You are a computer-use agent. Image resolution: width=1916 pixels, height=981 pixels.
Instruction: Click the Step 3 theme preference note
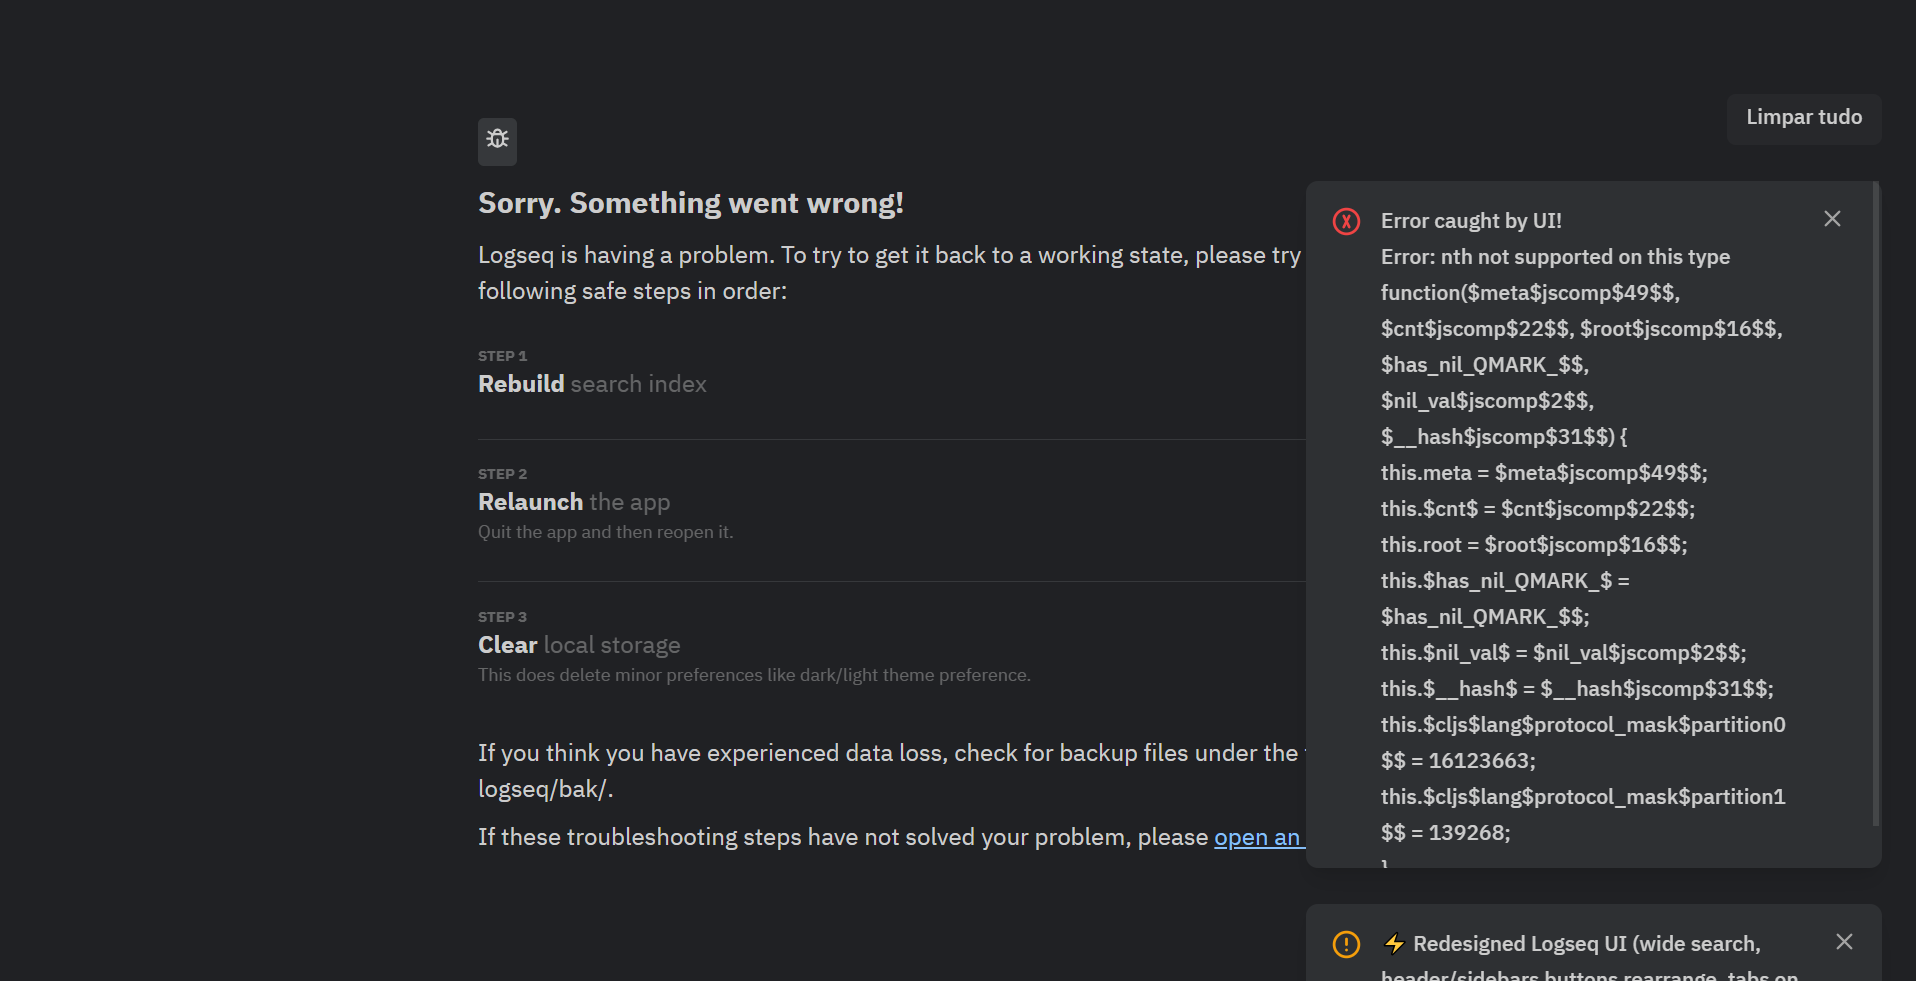pos(754,675)
